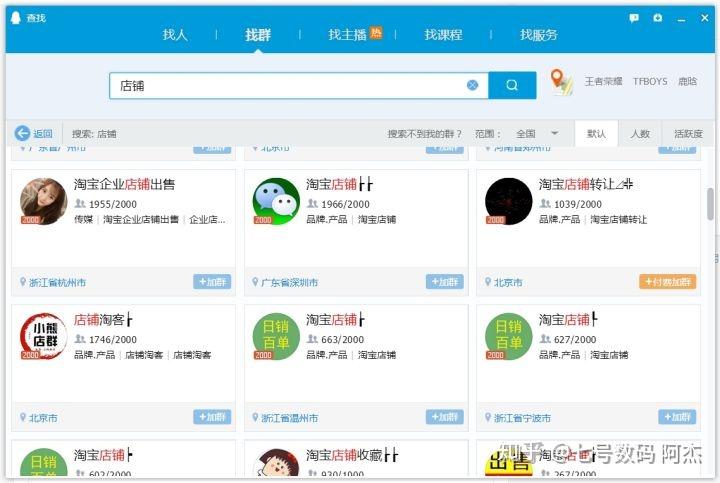Join the group located in 浙江省宁波市
720x483 pixels.
(677, 417)
